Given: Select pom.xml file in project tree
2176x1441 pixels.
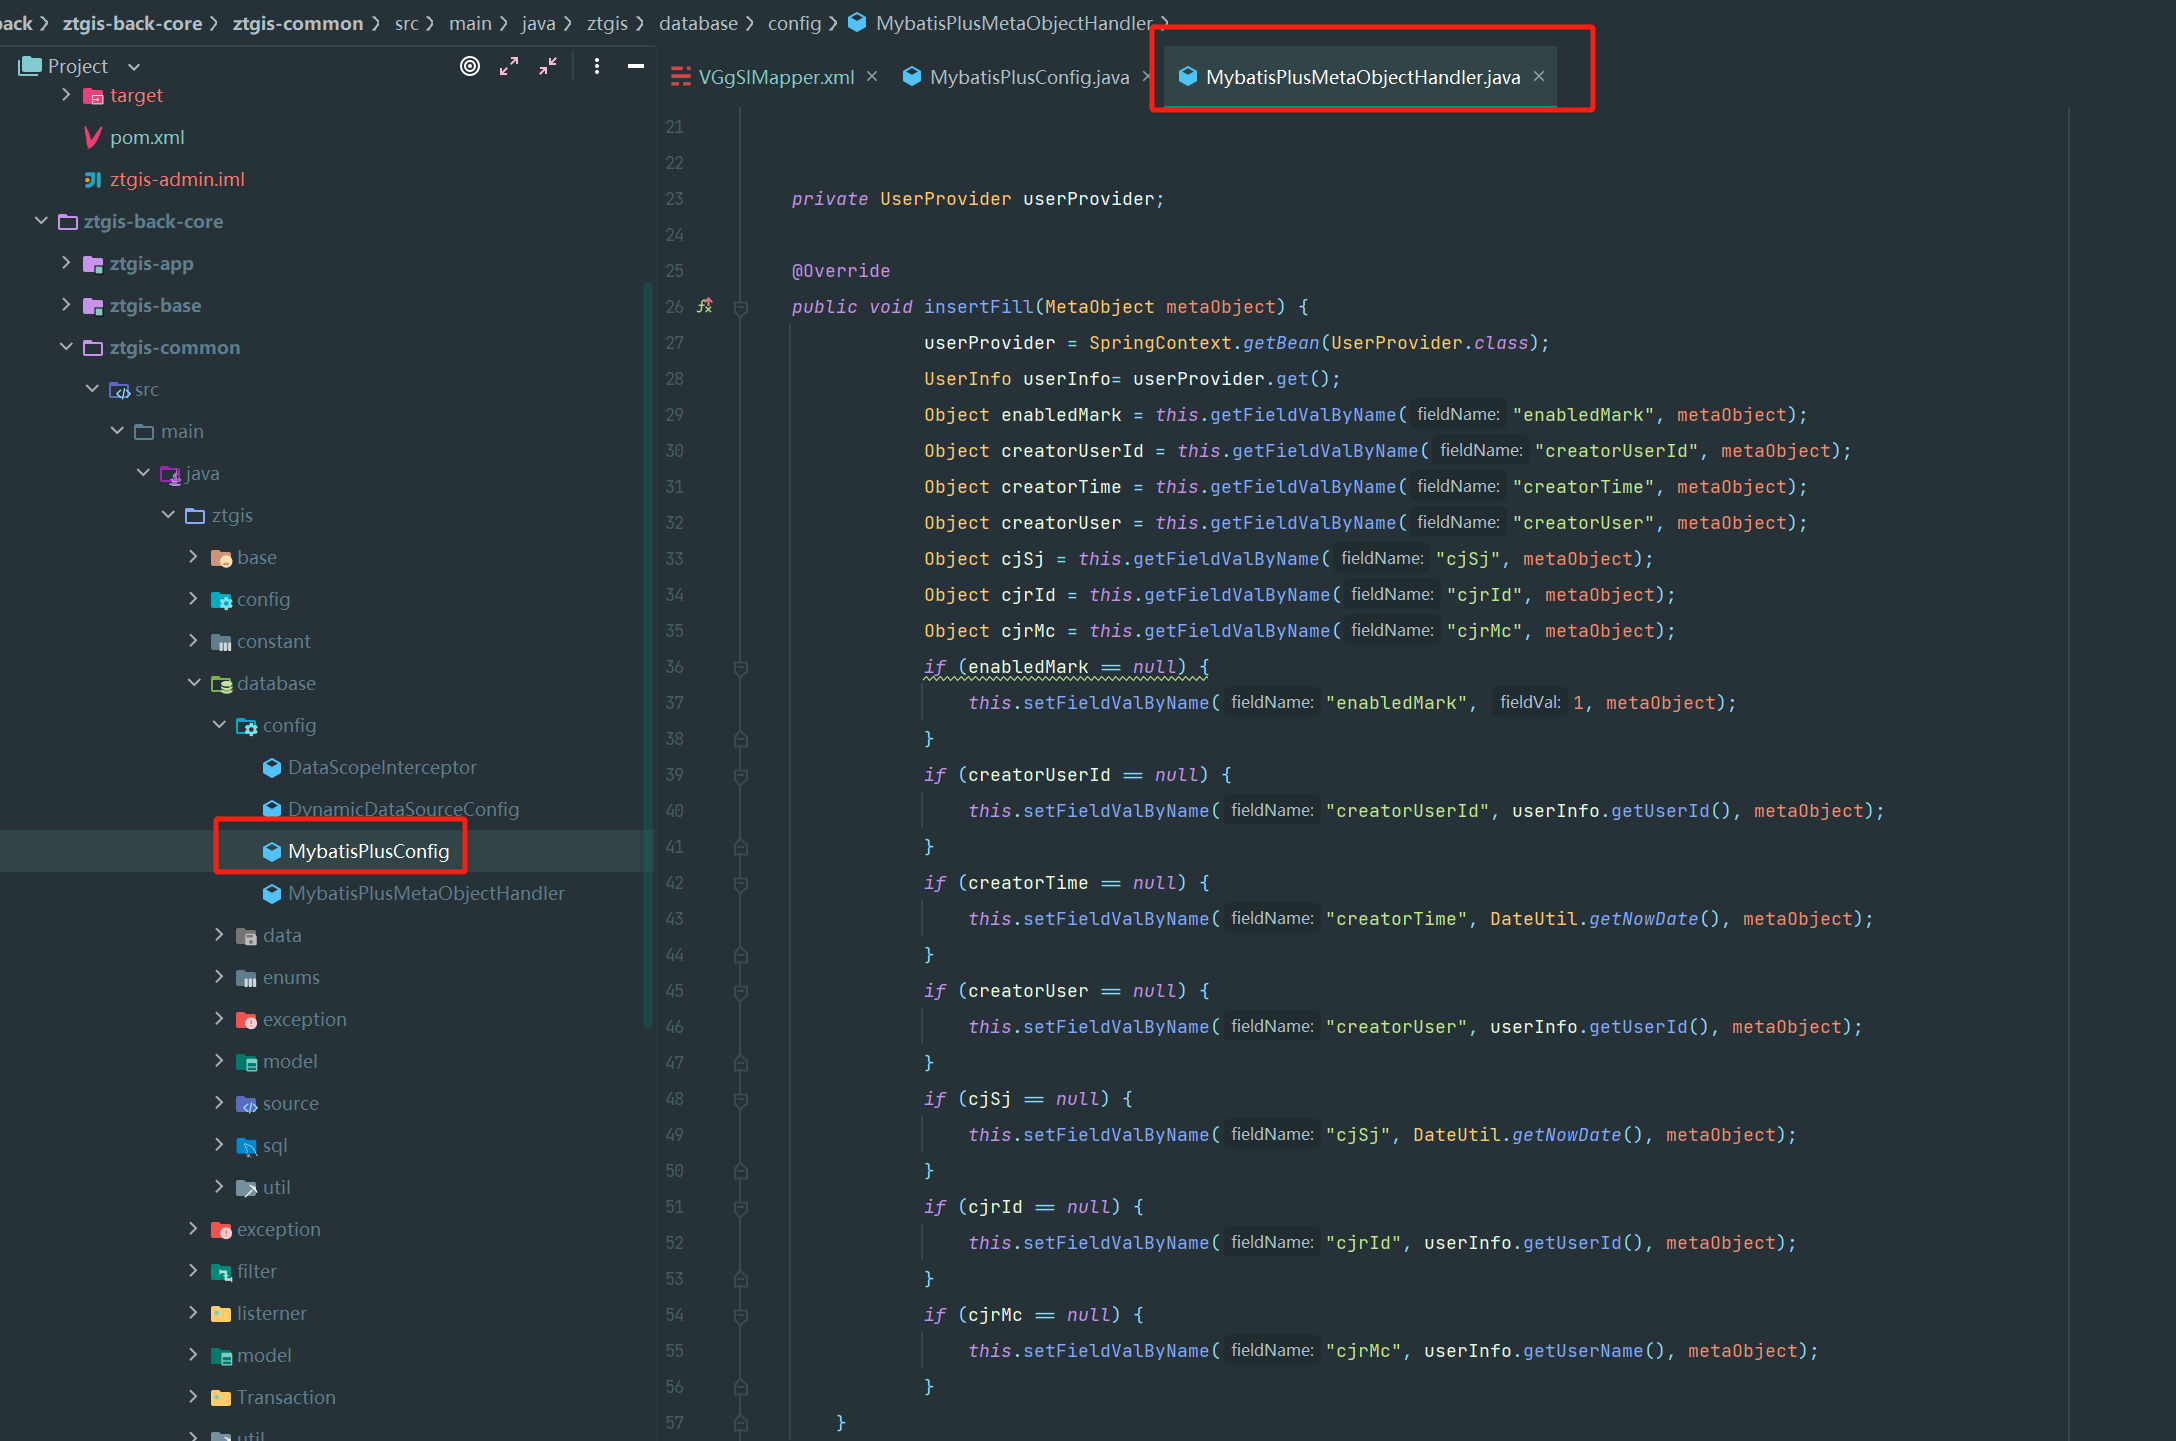Looking at the screenshot, I should [147, 137].
